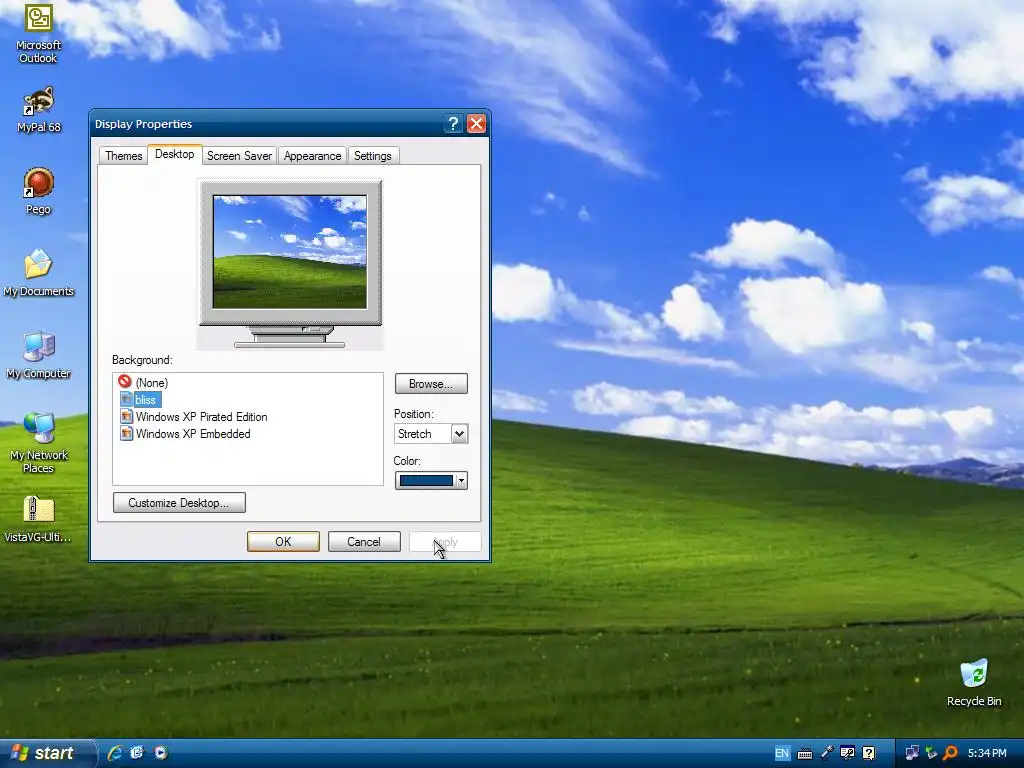Click the microphone icon in language bar

pyautogui.click(x=827, y=753)
